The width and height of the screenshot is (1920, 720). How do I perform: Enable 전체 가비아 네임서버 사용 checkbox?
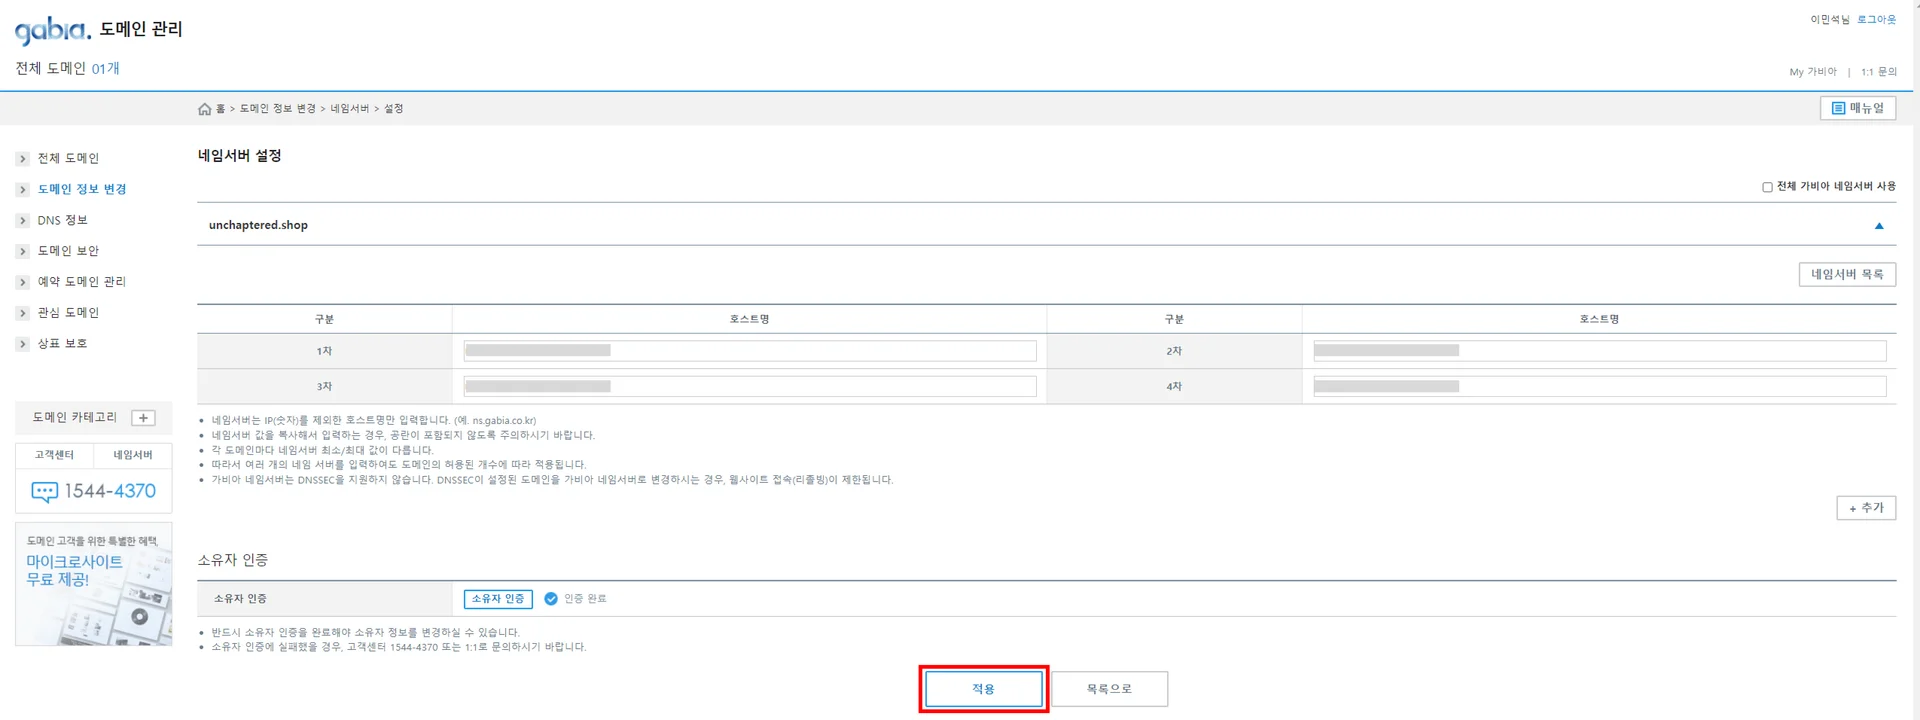pyautogui.click(x=1767, y=187)
